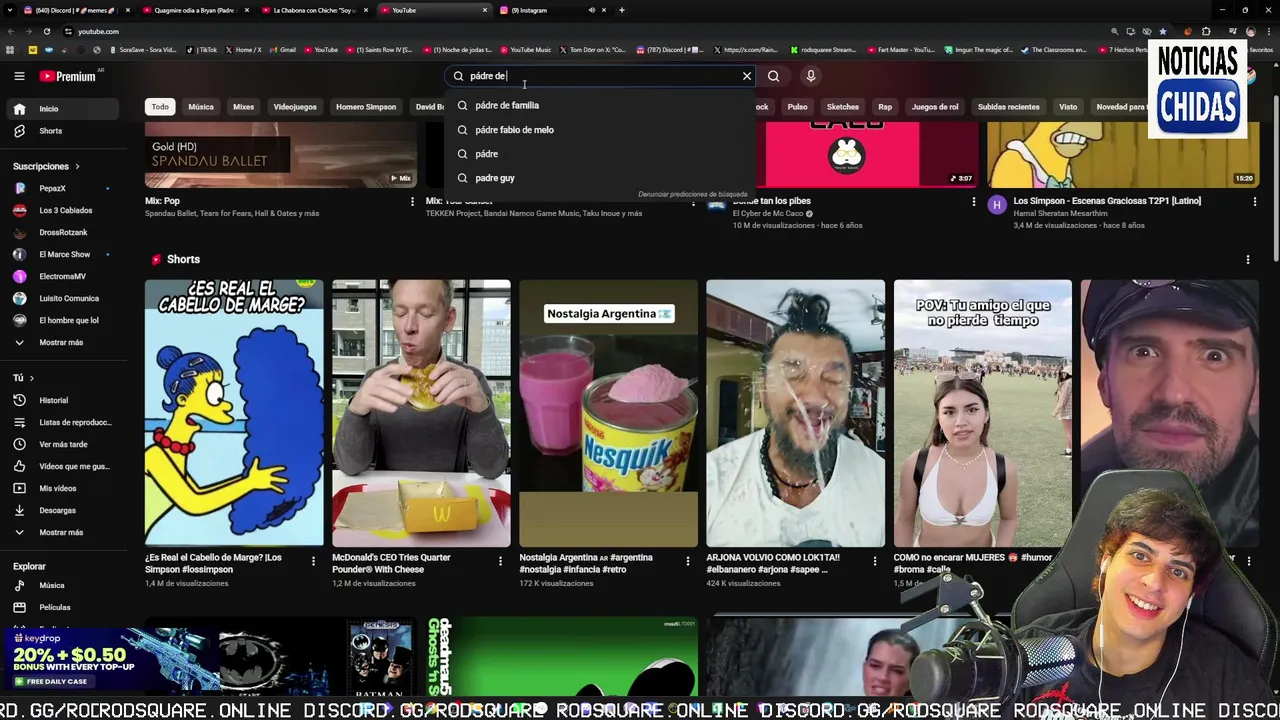The height and width of the screenshot is (720, 1280).
Task: Open DrossRotzank channel
Action: [65, 232]
